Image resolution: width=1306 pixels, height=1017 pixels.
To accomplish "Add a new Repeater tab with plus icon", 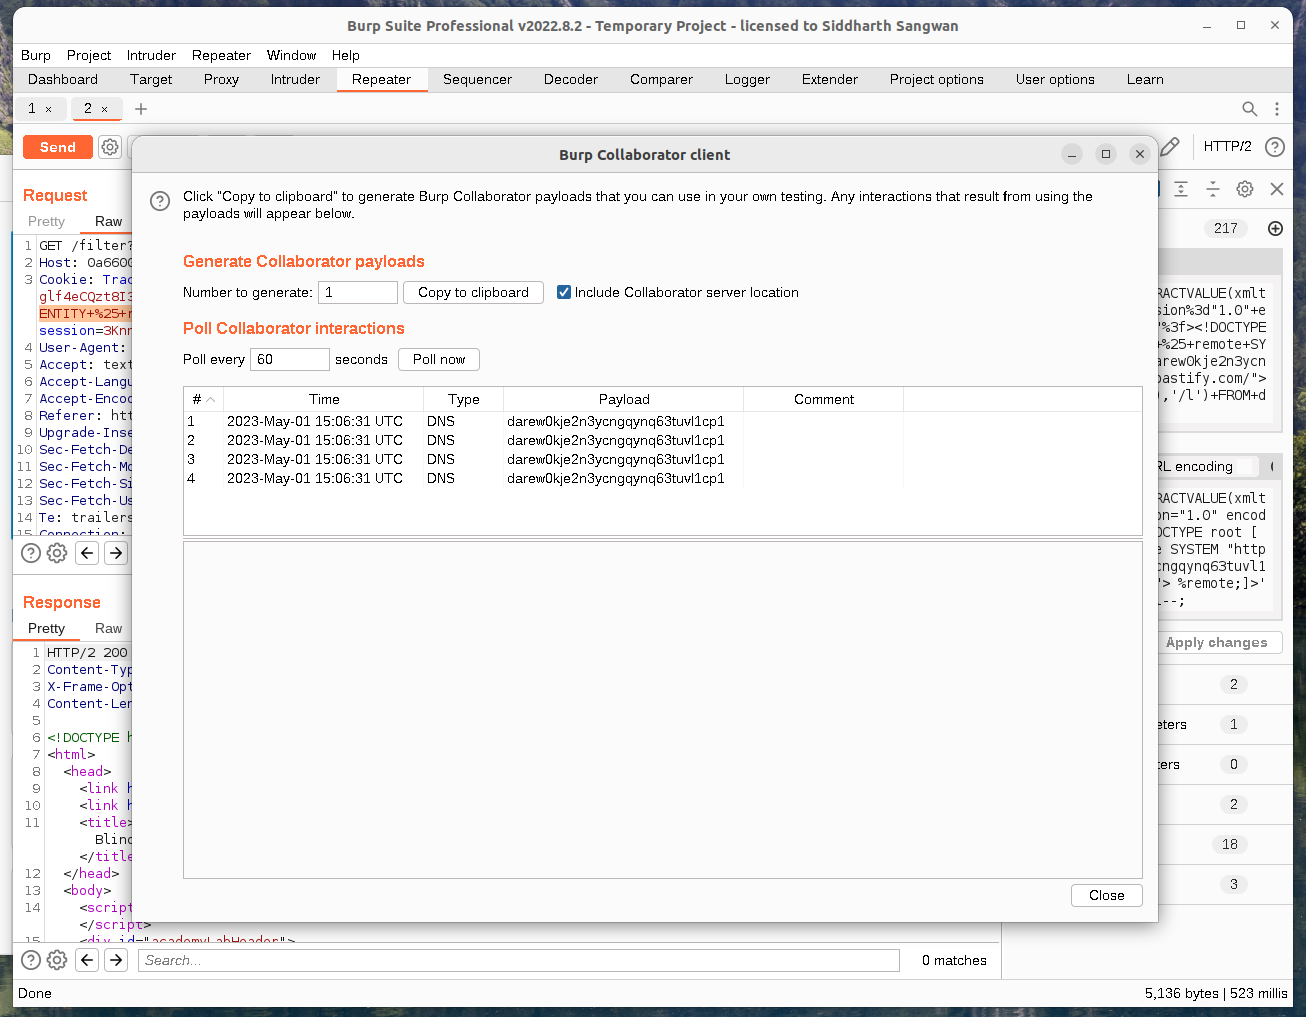I will pos(141,109).
